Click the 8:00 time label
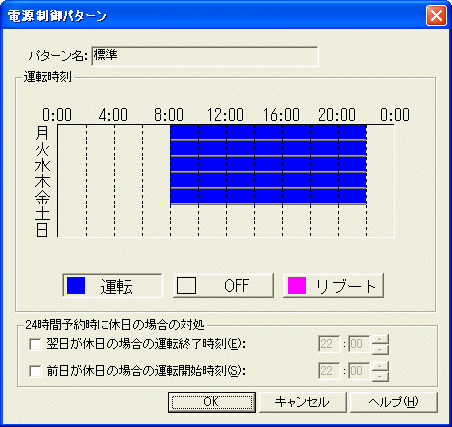The height and width of the screenshot is (427, 452). pyautogui.click(x=169, y=115)
